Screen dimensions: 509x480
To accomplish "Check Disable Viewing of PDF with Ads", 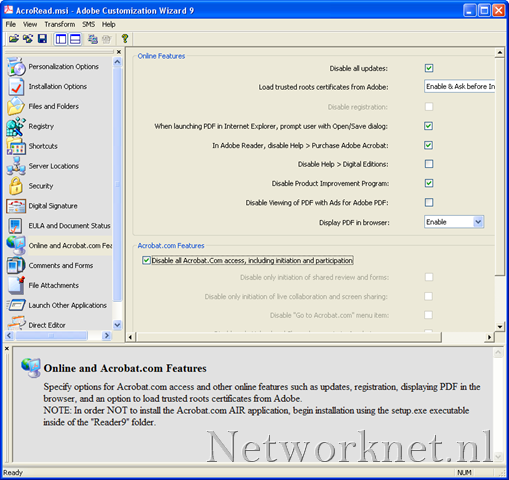I will [429, 202].
